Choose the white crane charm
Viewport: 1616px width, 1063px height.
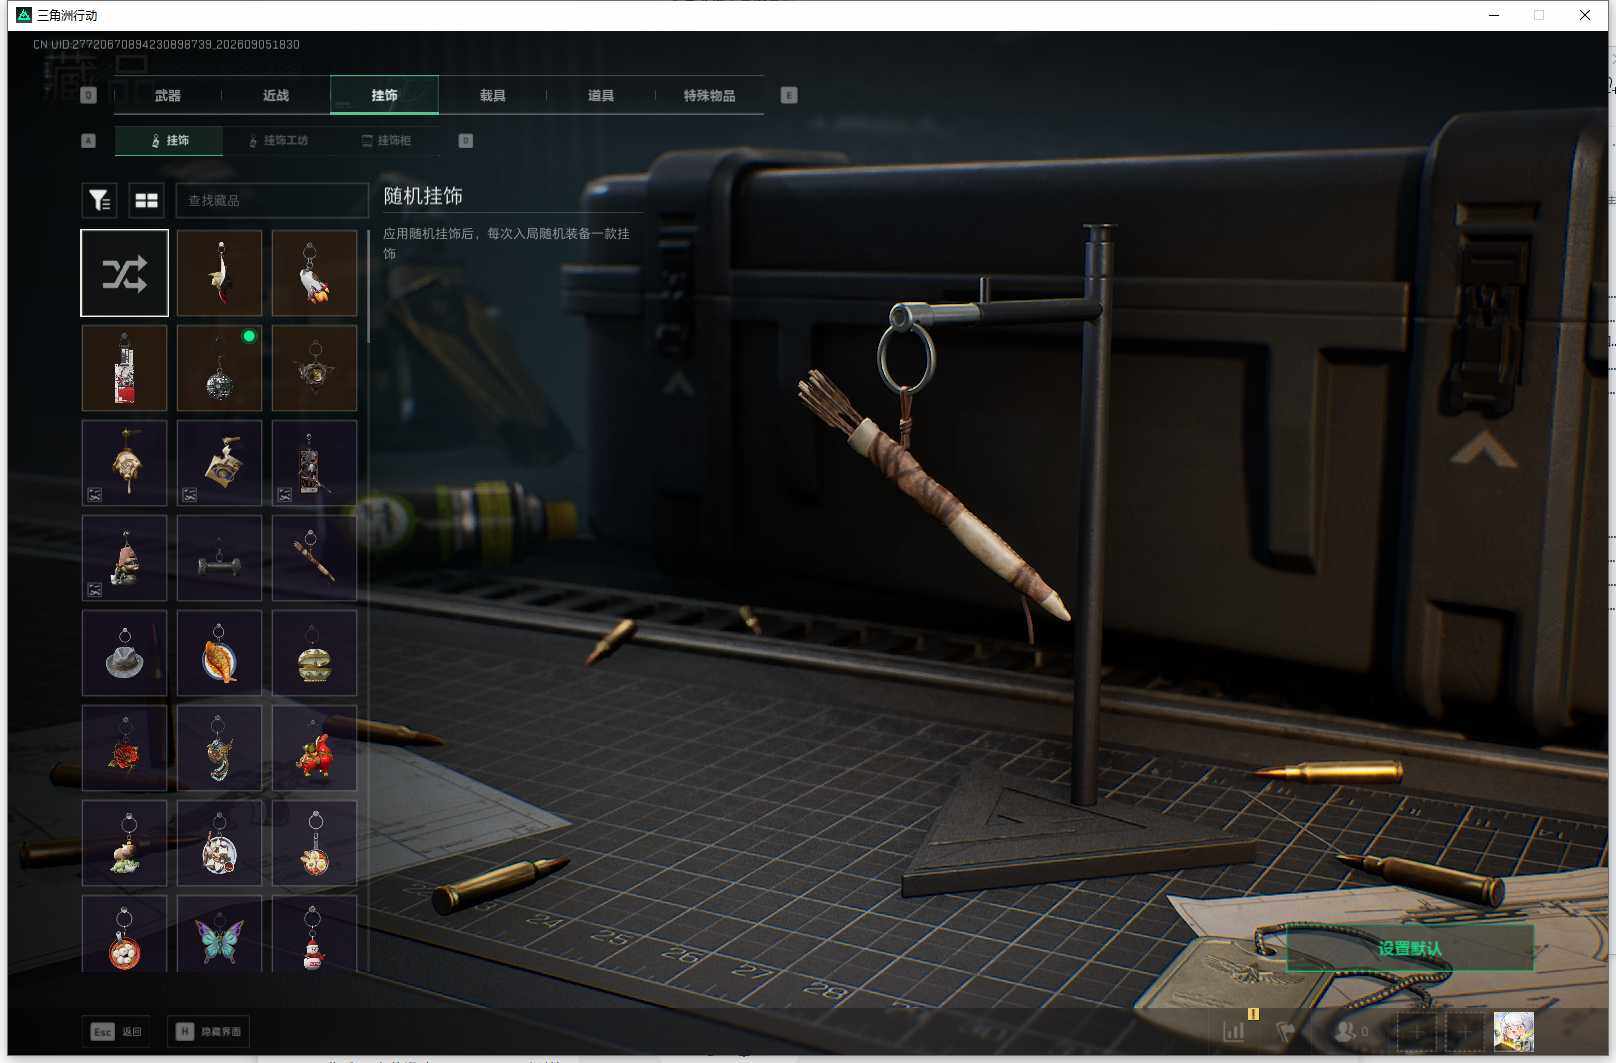(220, 273)
